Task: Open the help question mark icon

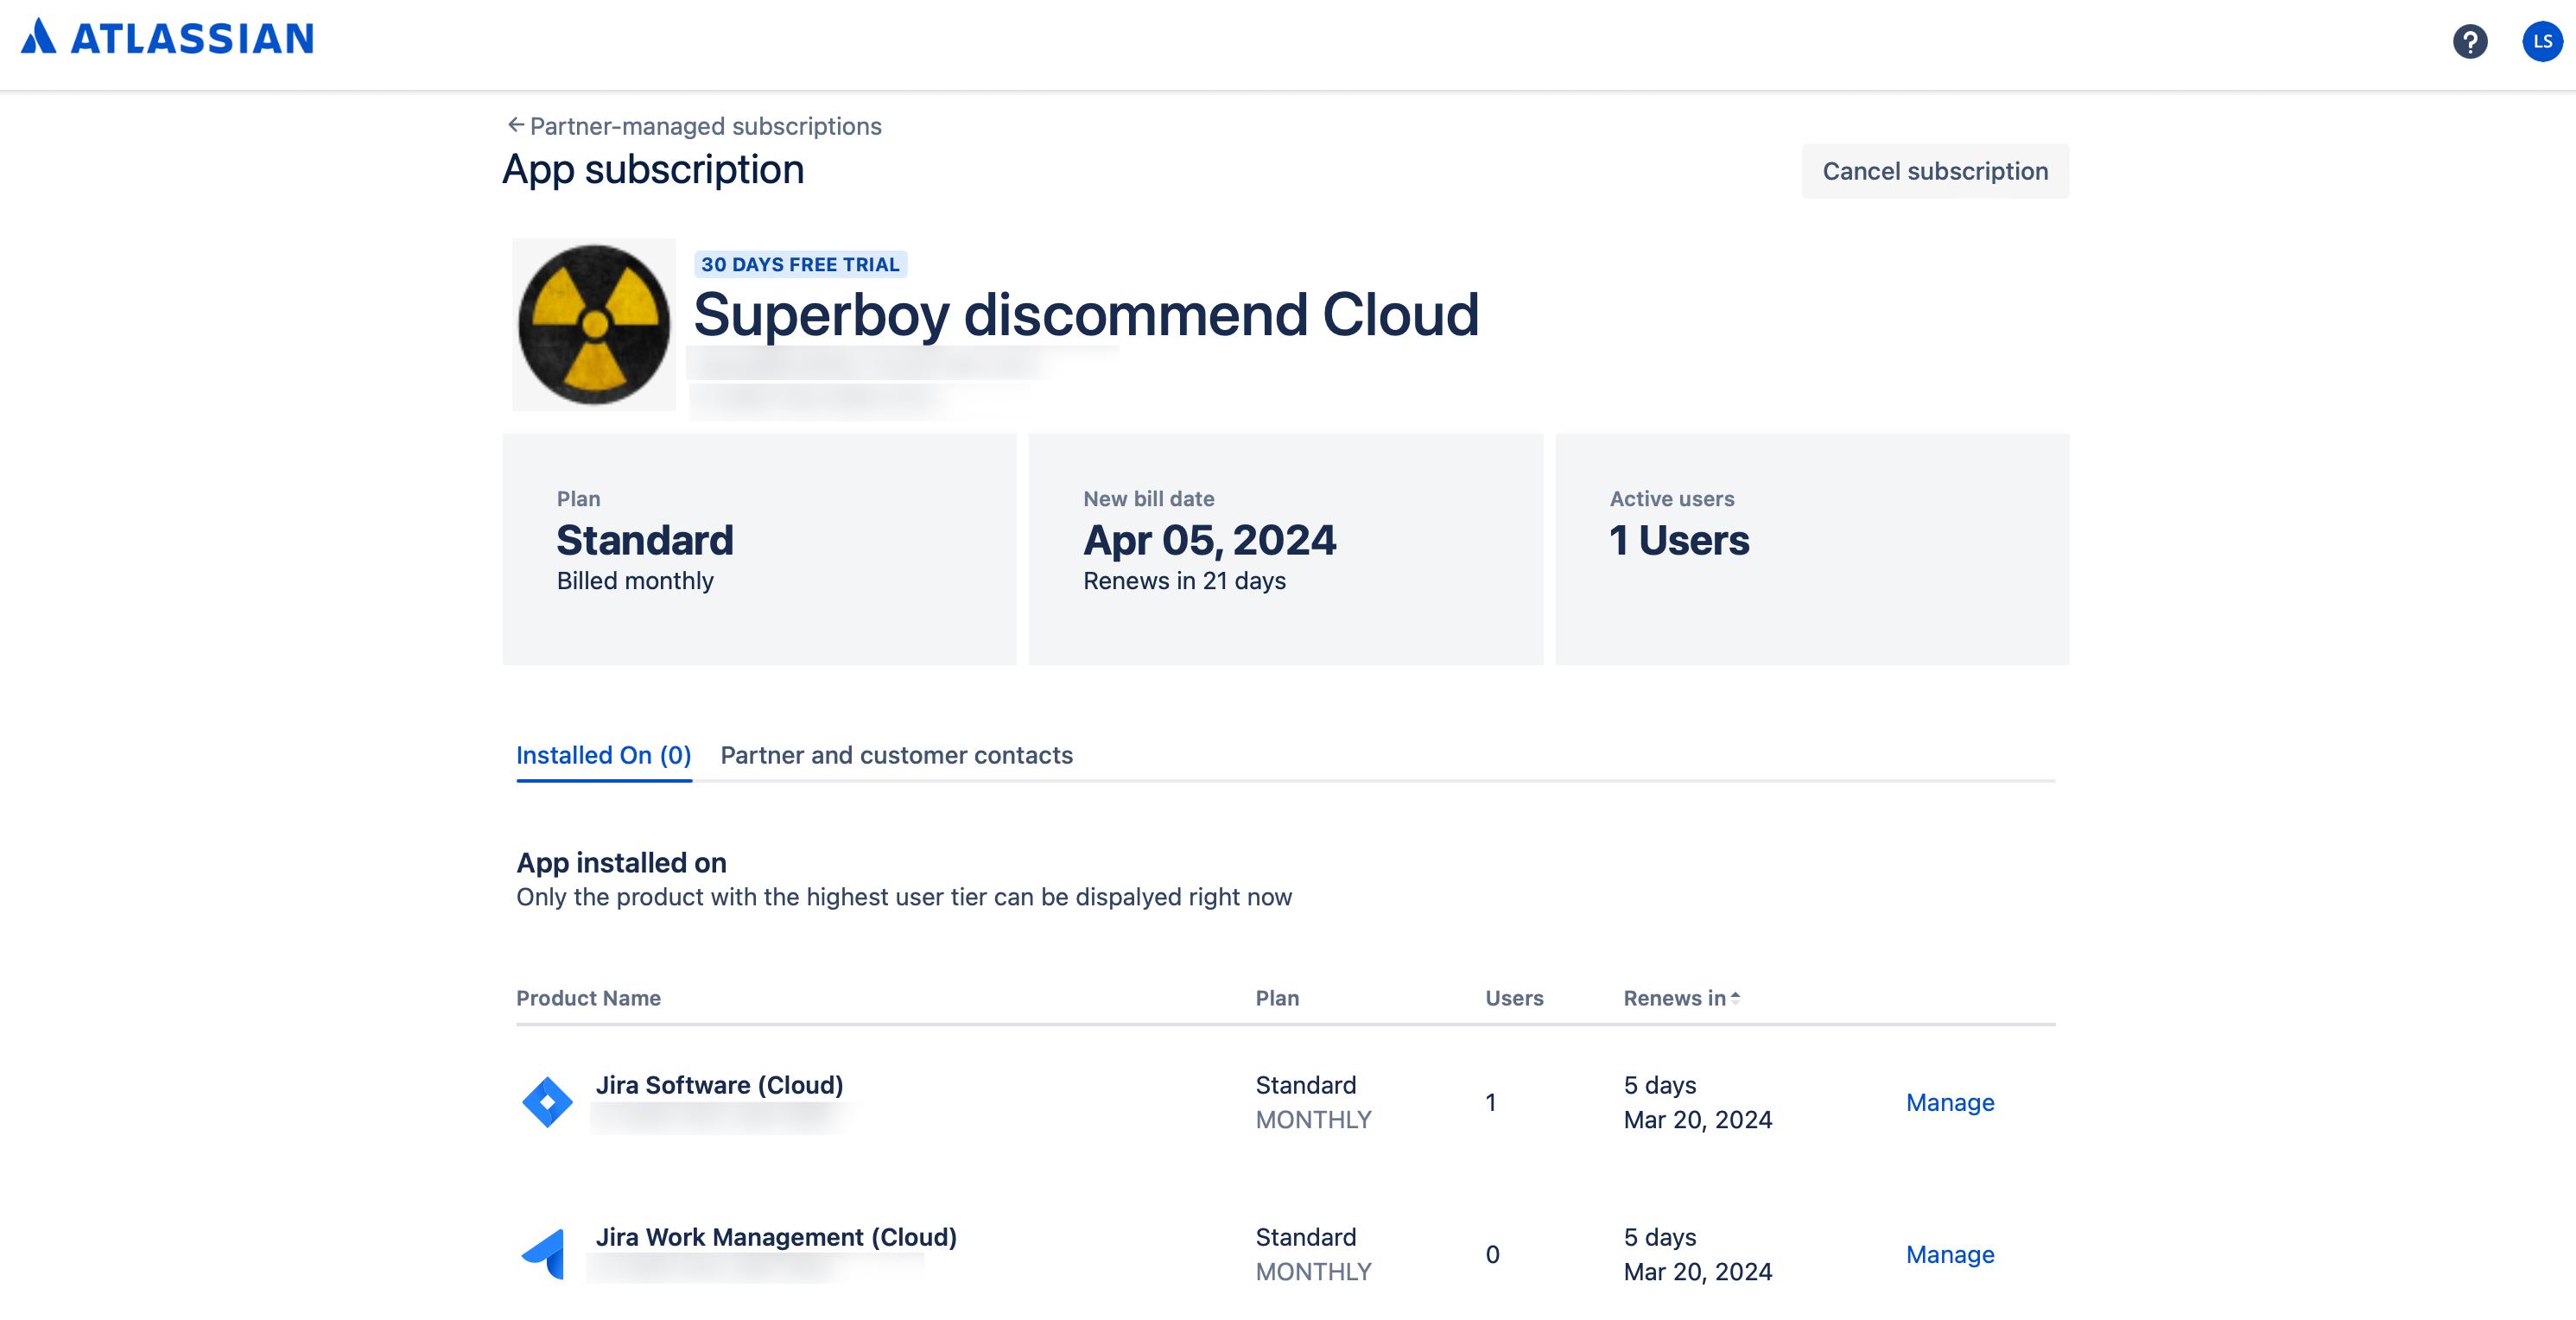Action: (2469, 41)
